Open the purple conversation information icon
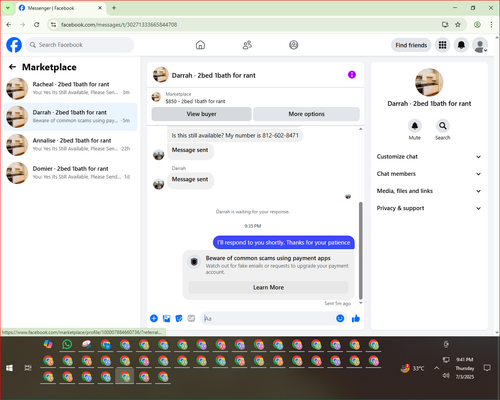Screen dimensions: 500x400 click(x=352, y=75)
